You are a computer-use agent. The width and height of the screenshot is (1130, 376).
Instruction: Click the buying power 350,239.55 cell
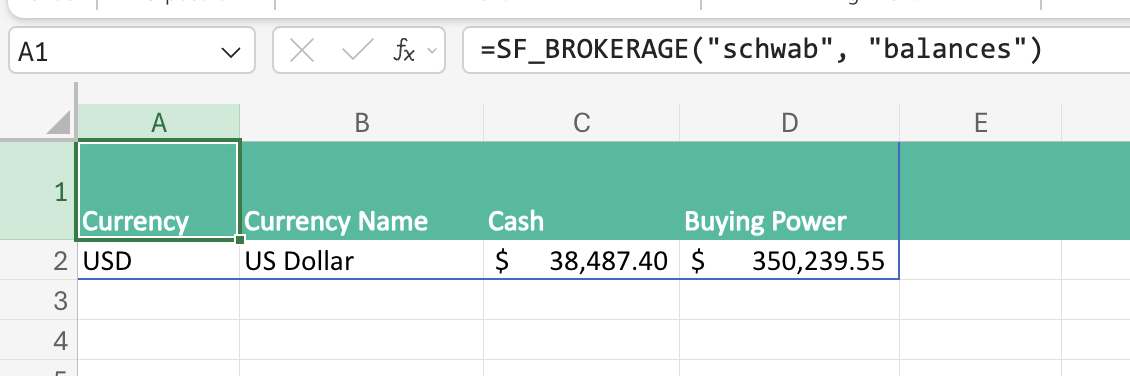(x=790, y=260)
